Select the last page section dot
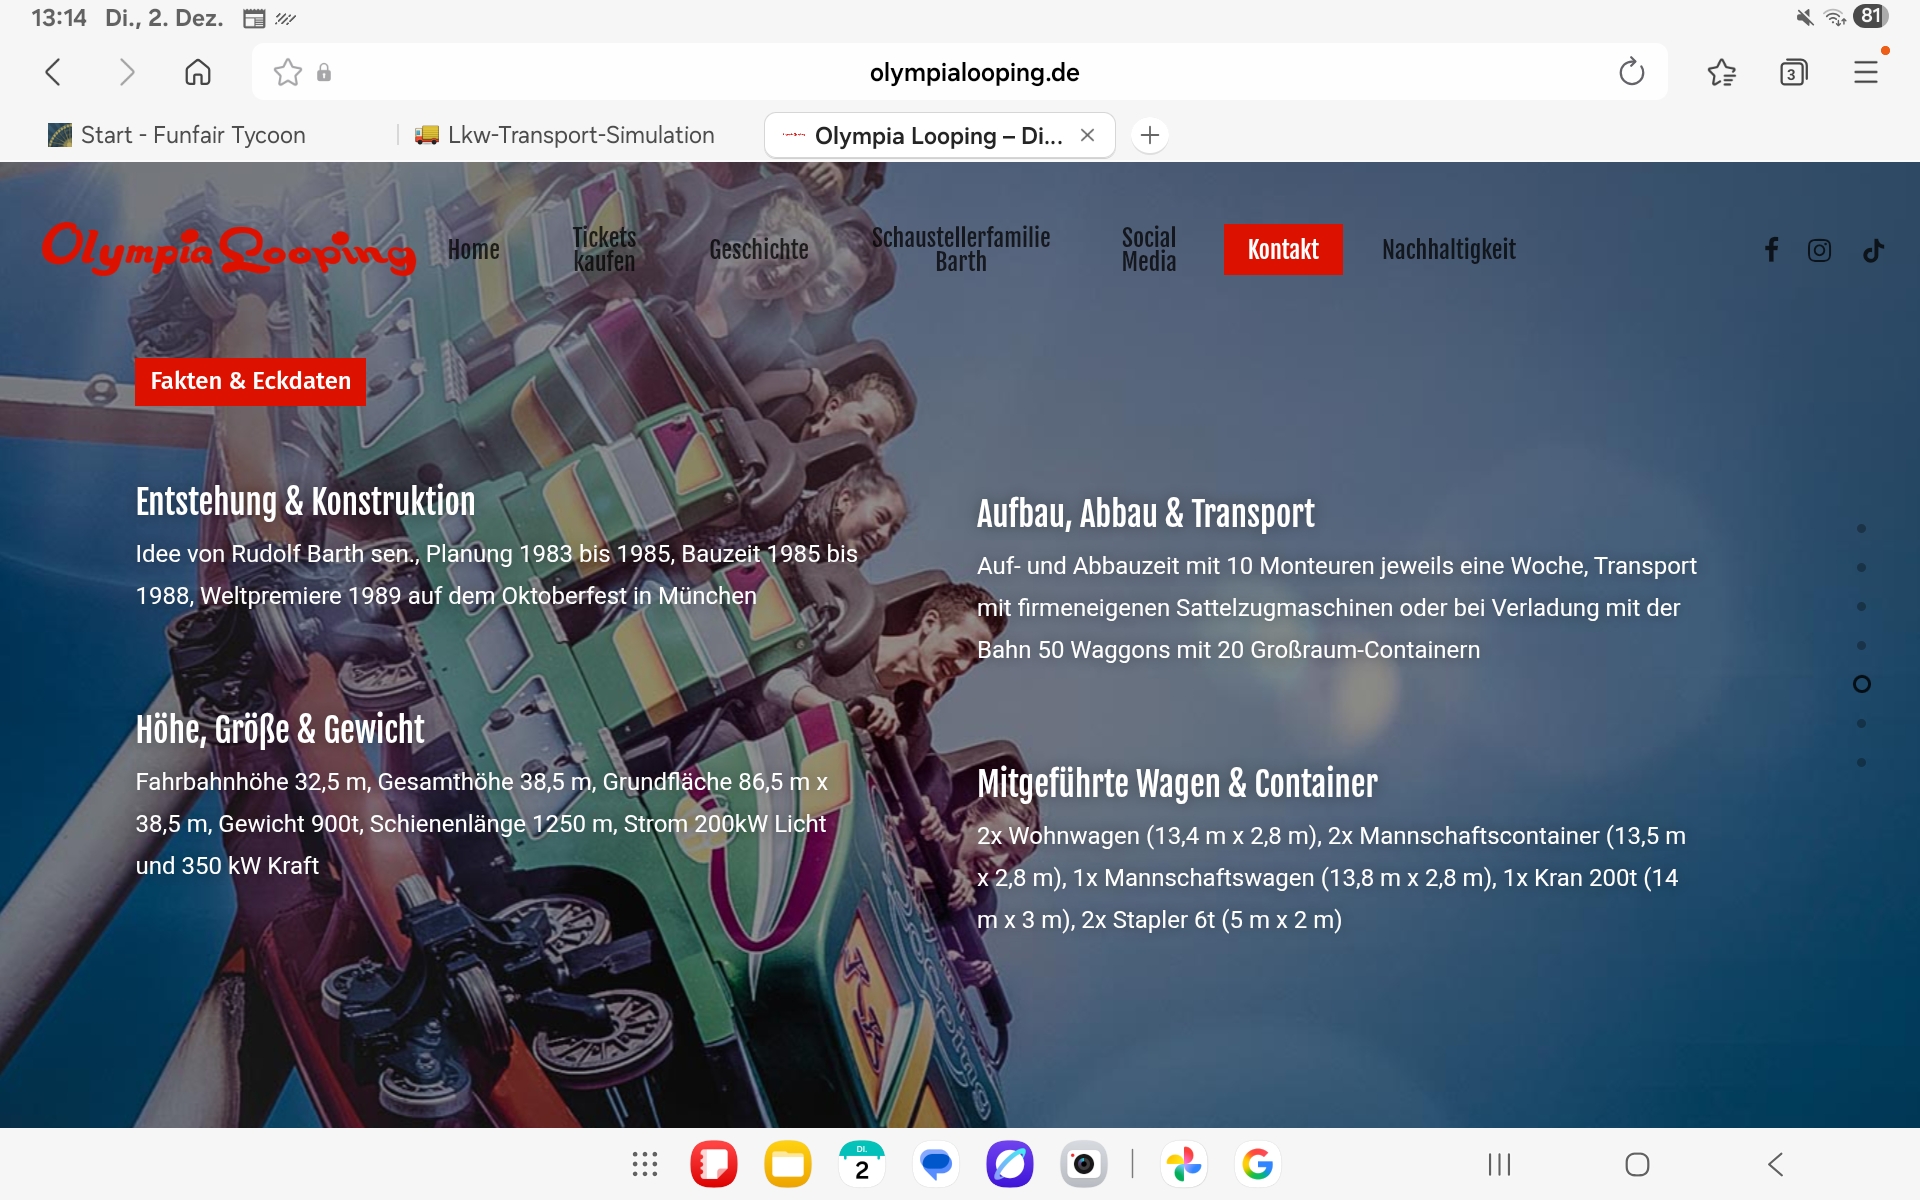Screen dimensions: 1920x1200 pyautogui.click(x=1861, y=763)
